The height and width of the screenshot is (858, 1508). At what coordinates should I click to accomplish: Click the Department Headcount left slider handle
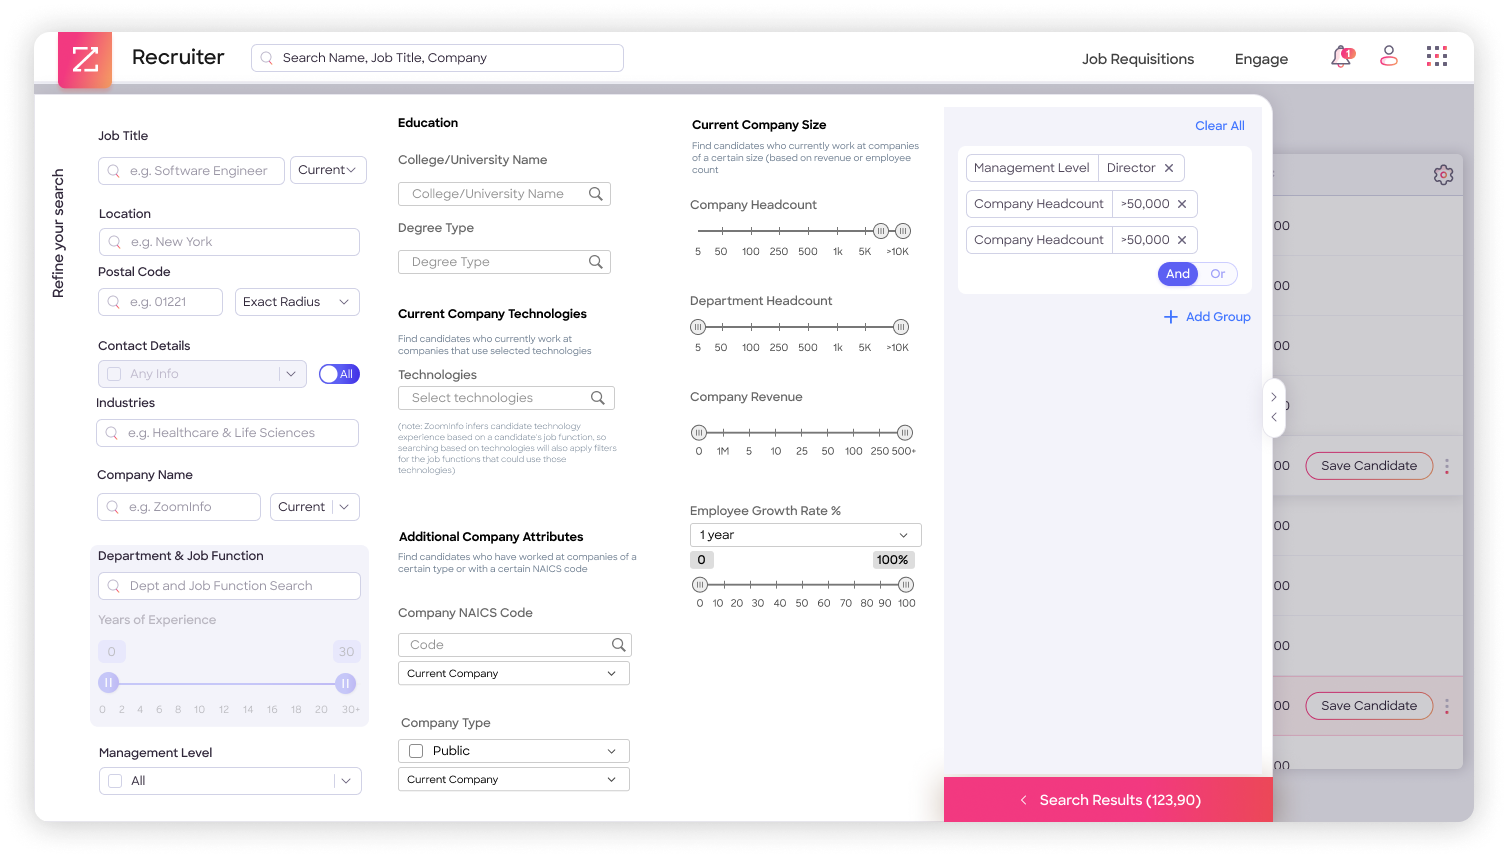click(698, 327)
